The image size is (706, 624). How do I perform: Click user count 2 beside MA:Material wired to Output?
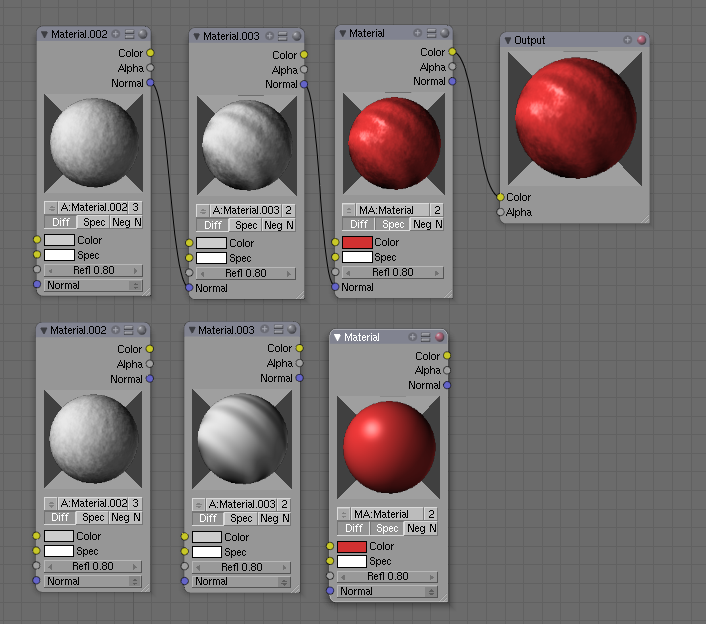pos(436,210)
